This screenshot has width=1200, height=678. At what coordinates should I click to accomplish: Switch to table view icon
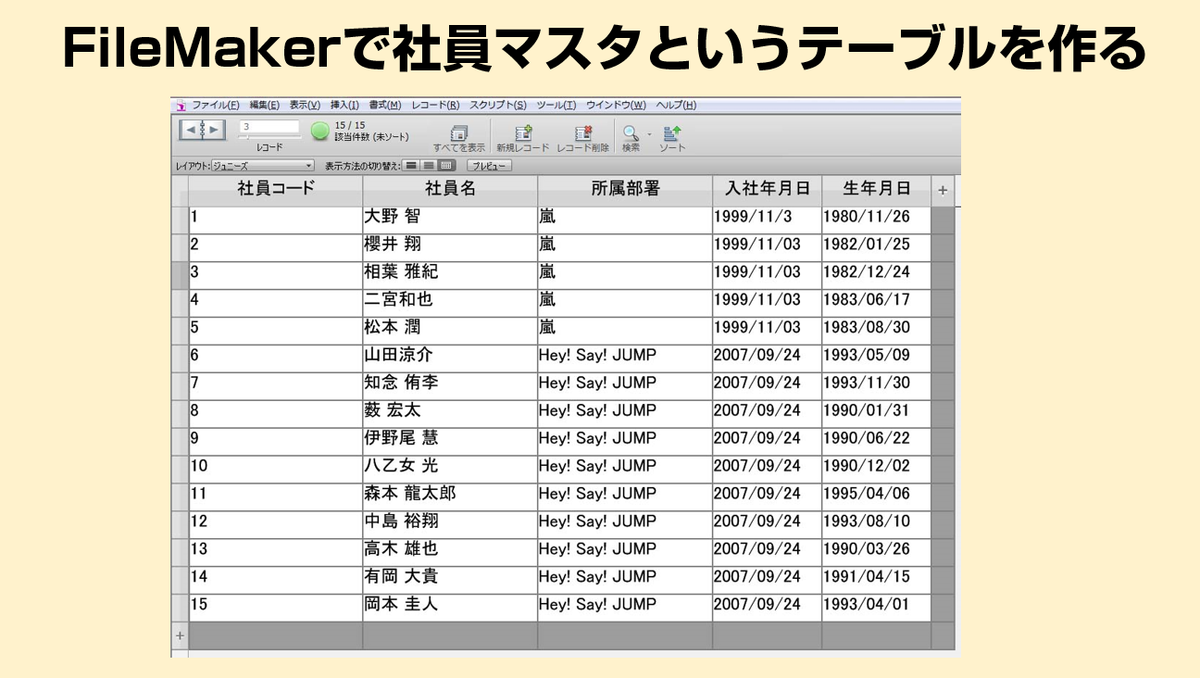[x=446, y=165]
